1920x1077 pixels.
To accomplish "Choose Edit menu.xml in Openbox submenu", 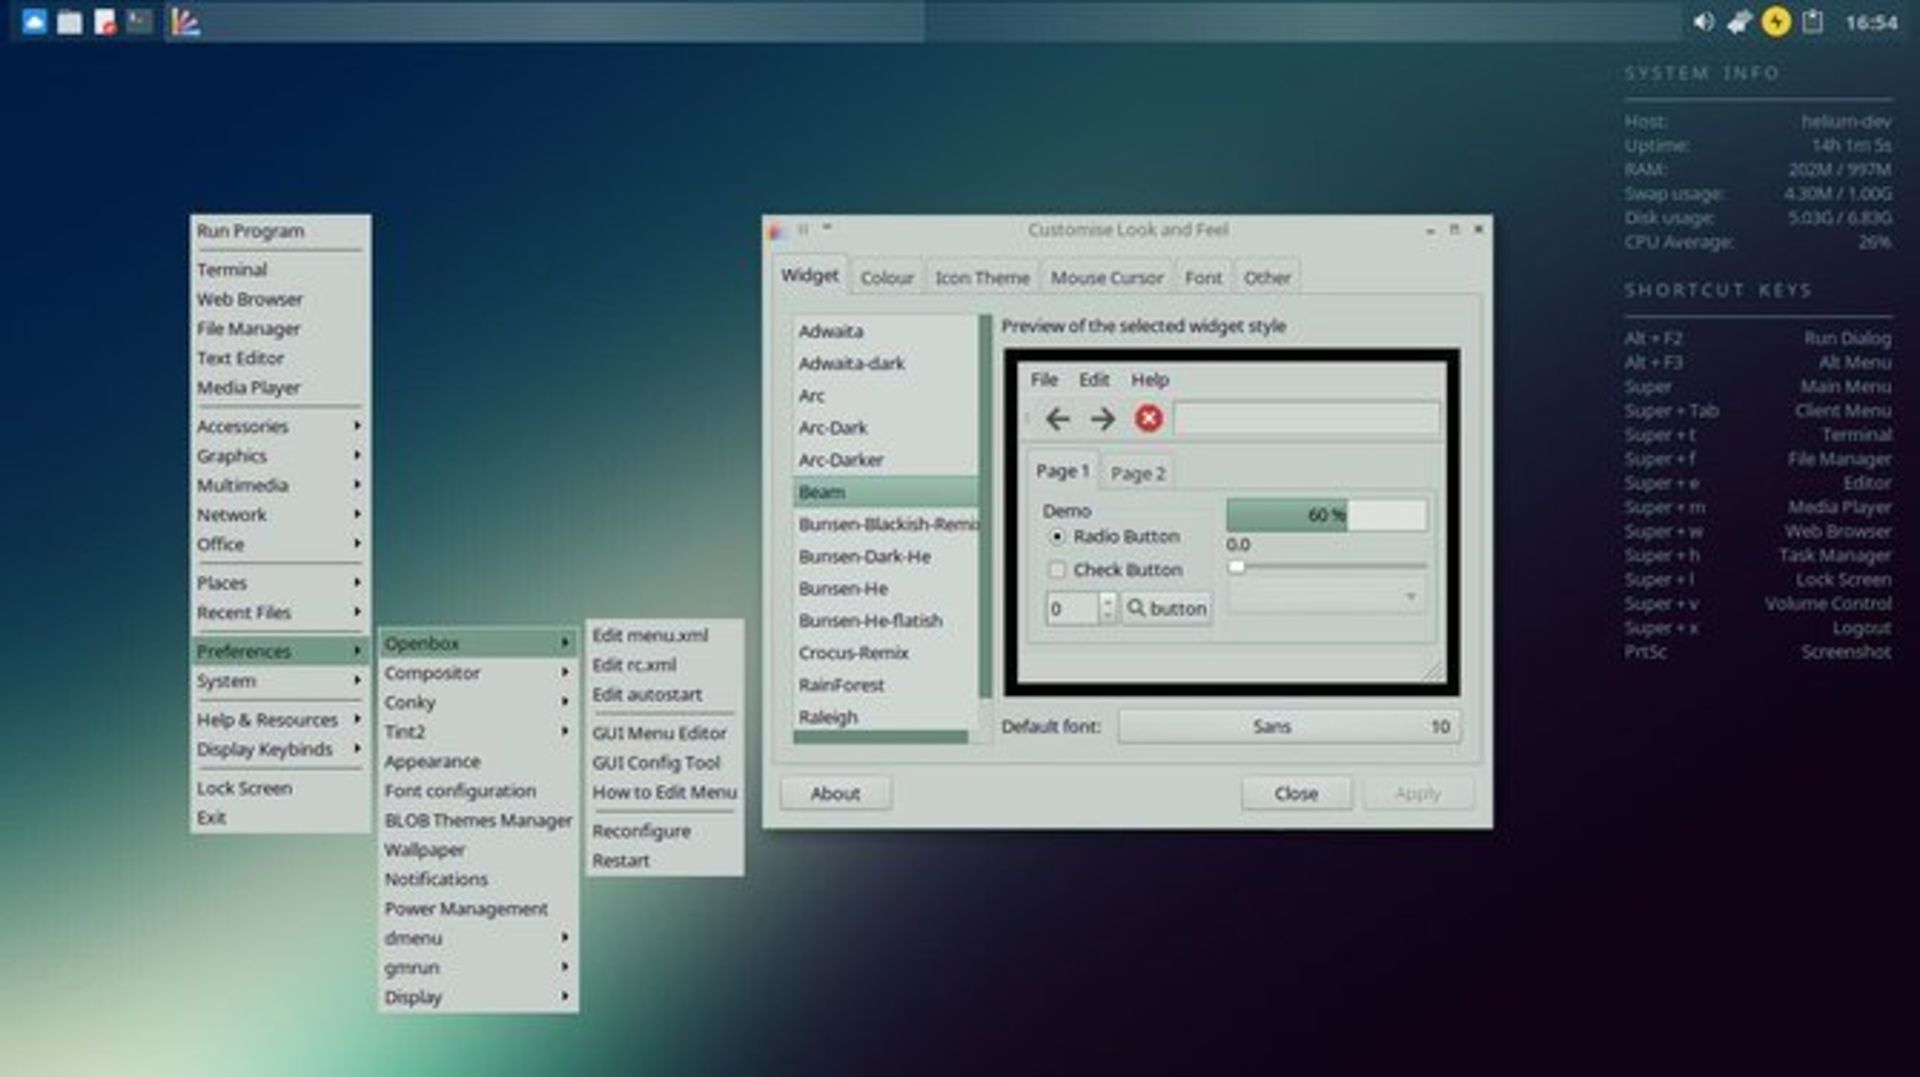I will [x=664, y=636].
